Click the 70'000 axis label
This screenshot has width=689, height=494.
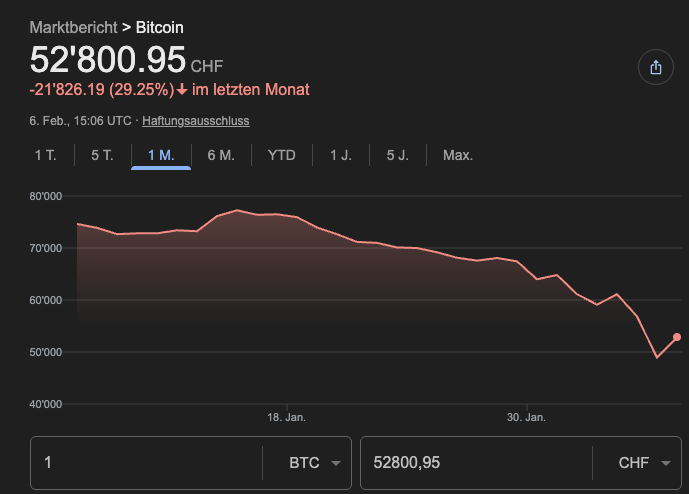click(x=46, y=248)
